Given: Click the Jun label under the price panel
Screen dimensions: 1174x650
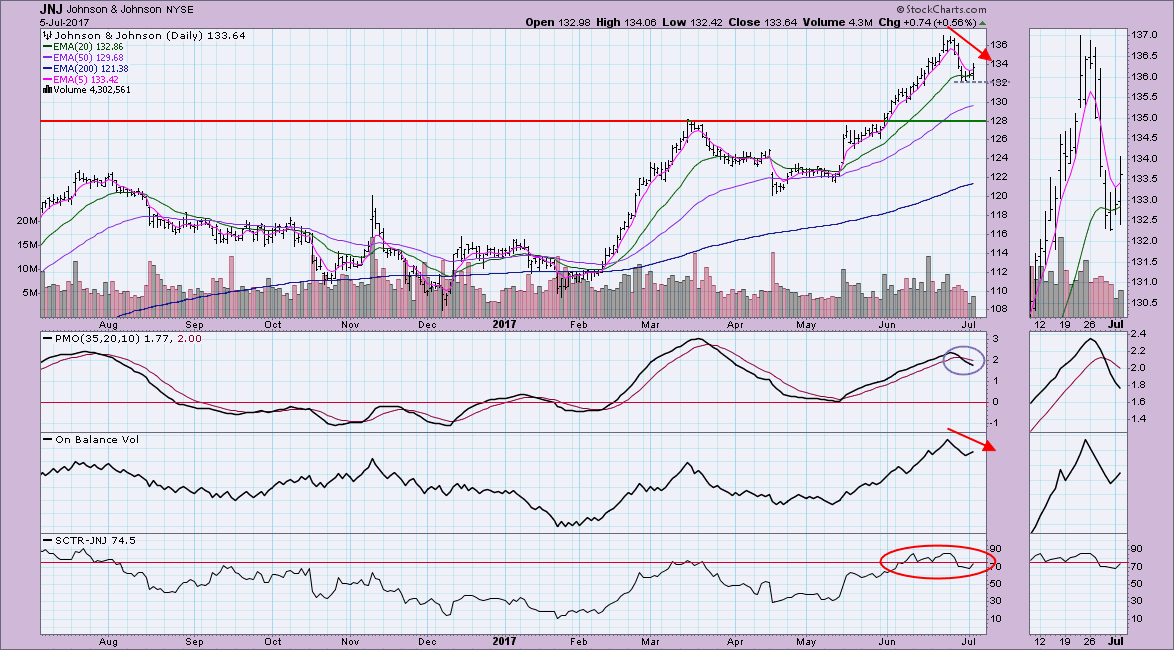Looking at the screenshot, I should (887, 326).
